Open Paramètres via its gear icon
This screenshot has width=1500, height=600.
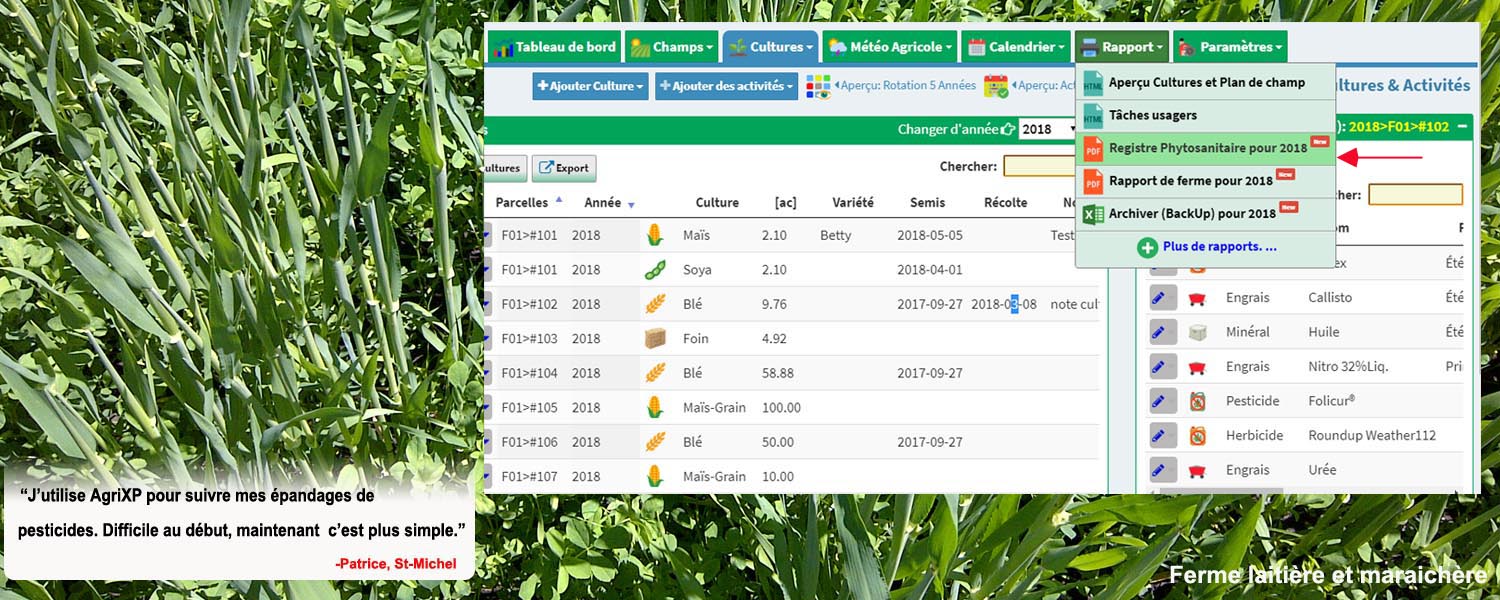point(1184,46)
